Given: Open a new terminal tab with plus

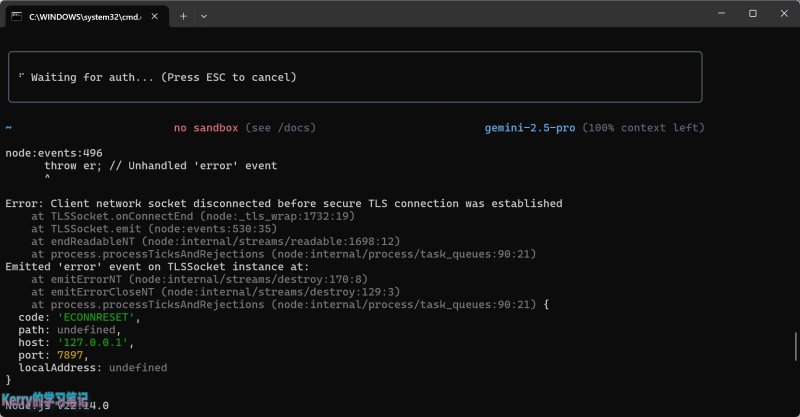Looking at the screenshot, I should 183,16.
